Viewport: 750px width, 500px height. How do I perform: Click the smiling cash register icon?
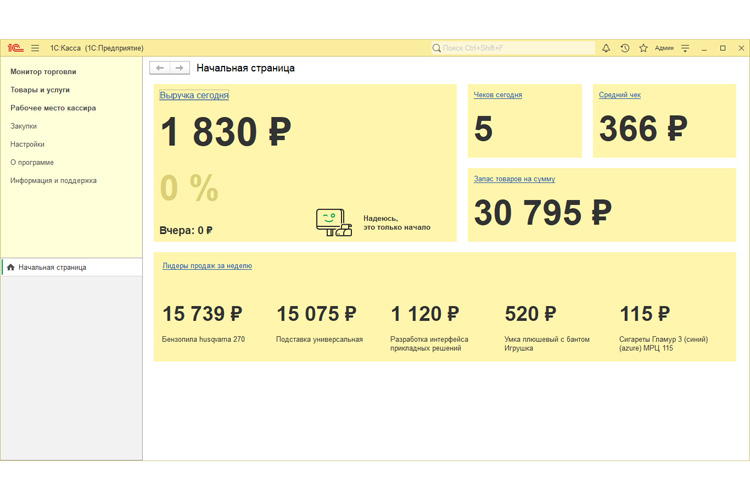[x=333, y=222]
